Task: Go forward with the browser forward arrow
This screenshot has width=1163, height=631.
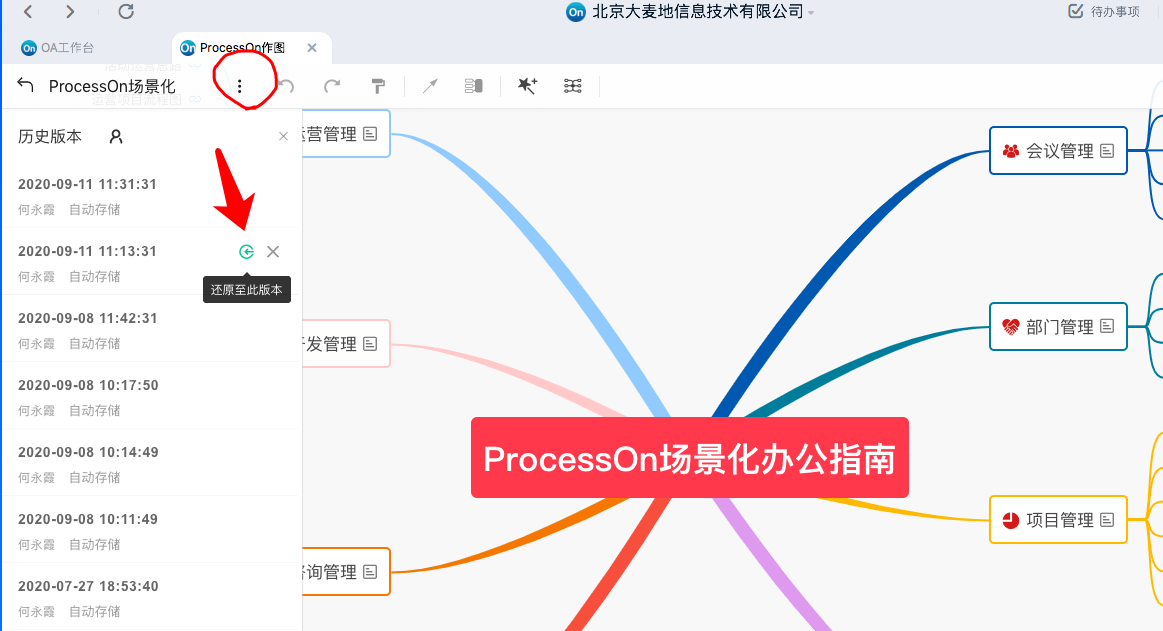Action: 70,11
